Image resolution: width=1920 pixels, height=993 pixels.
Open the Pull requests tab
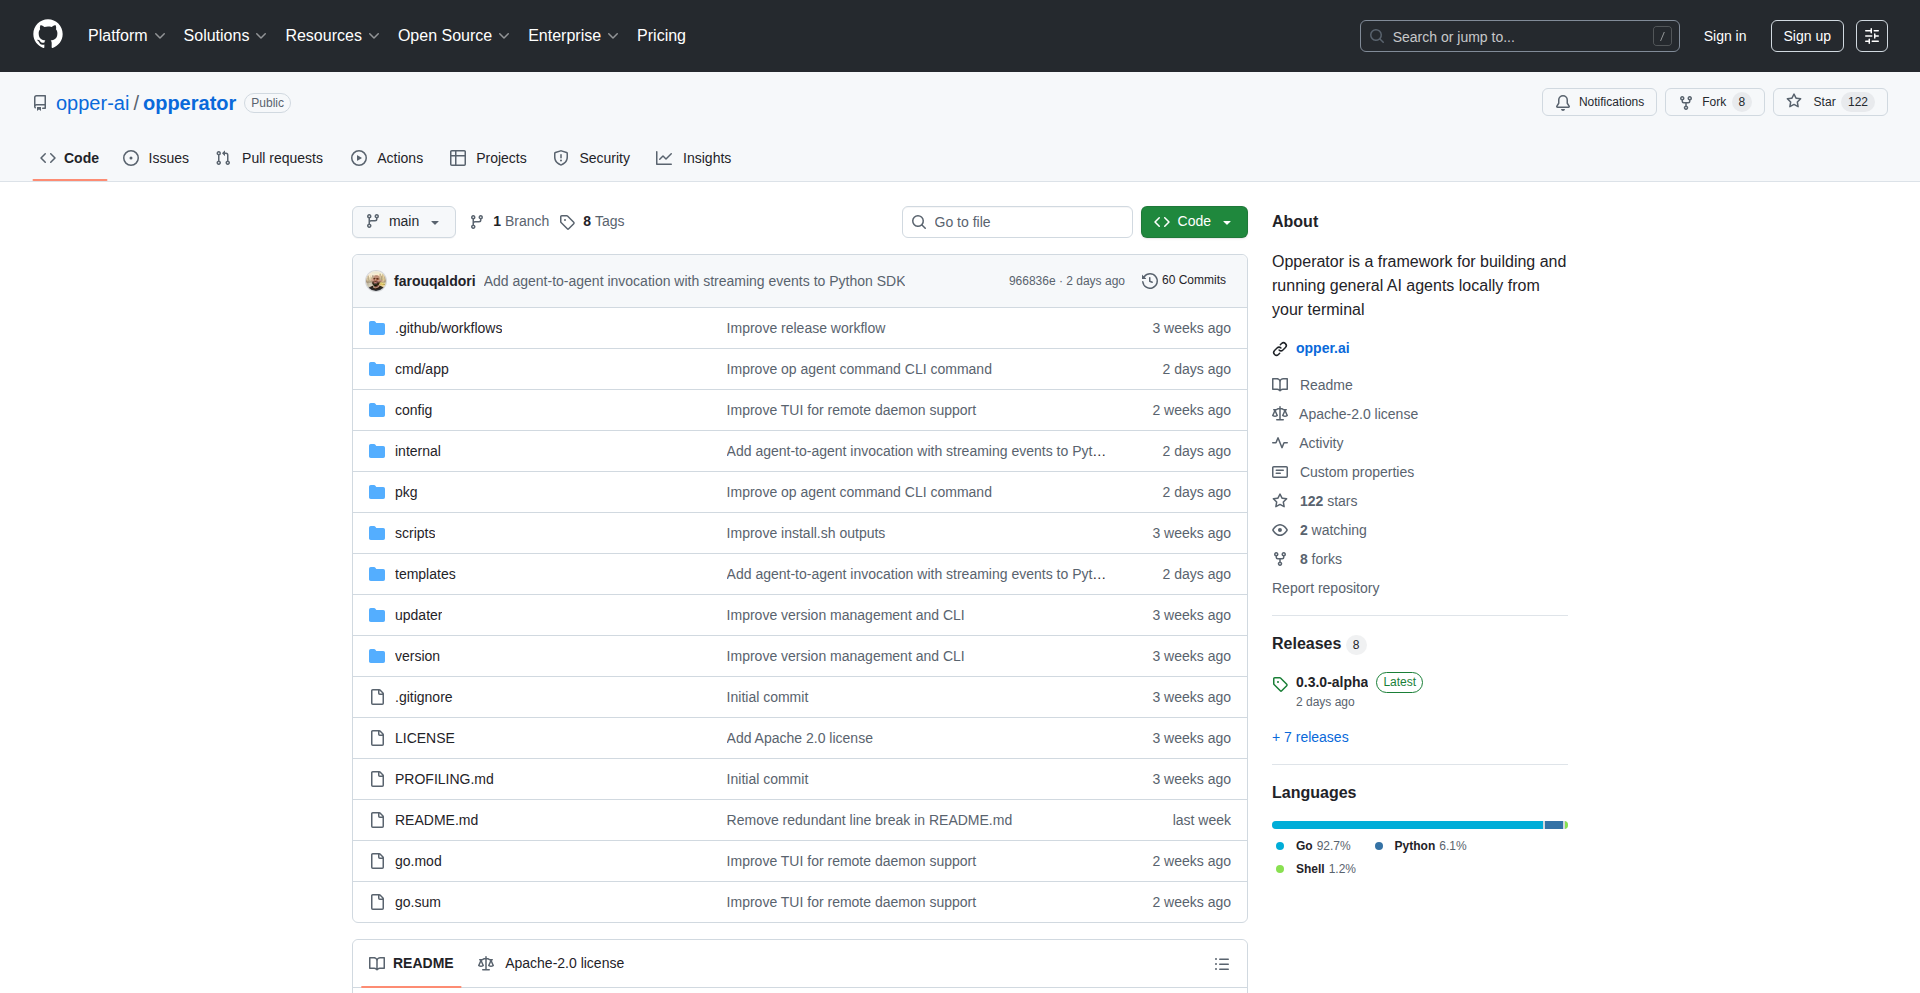tap(270, 158)
